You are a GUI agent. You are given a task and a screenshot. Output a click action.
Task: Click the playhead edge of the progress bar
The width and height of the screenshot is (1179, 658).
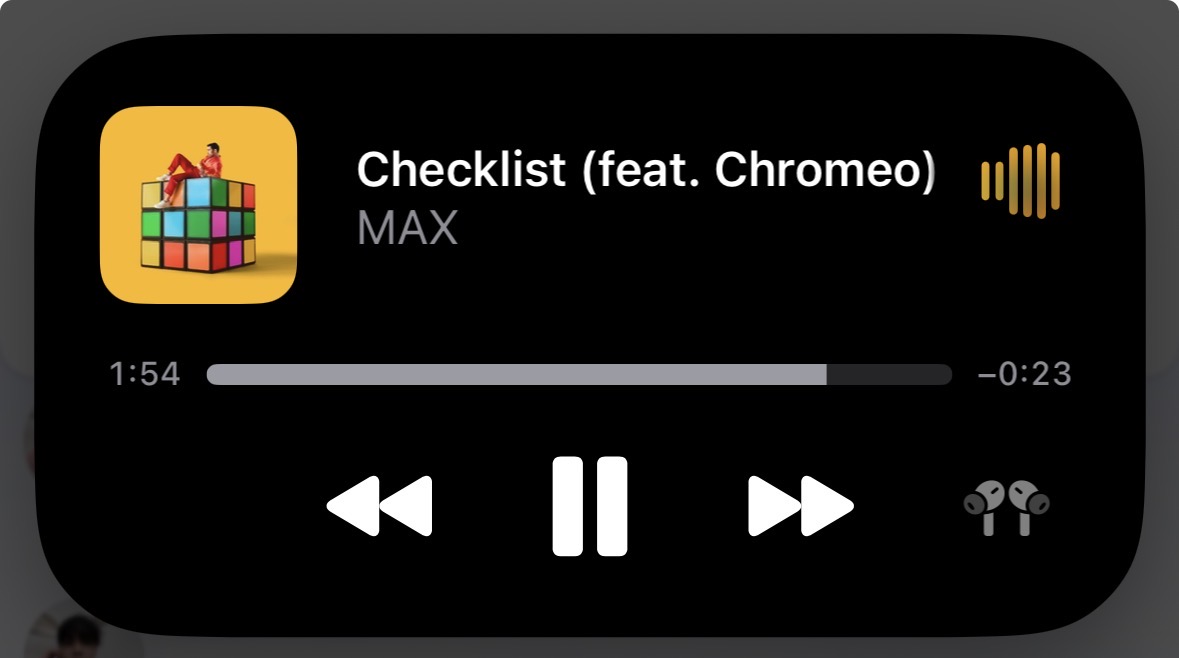826,374
